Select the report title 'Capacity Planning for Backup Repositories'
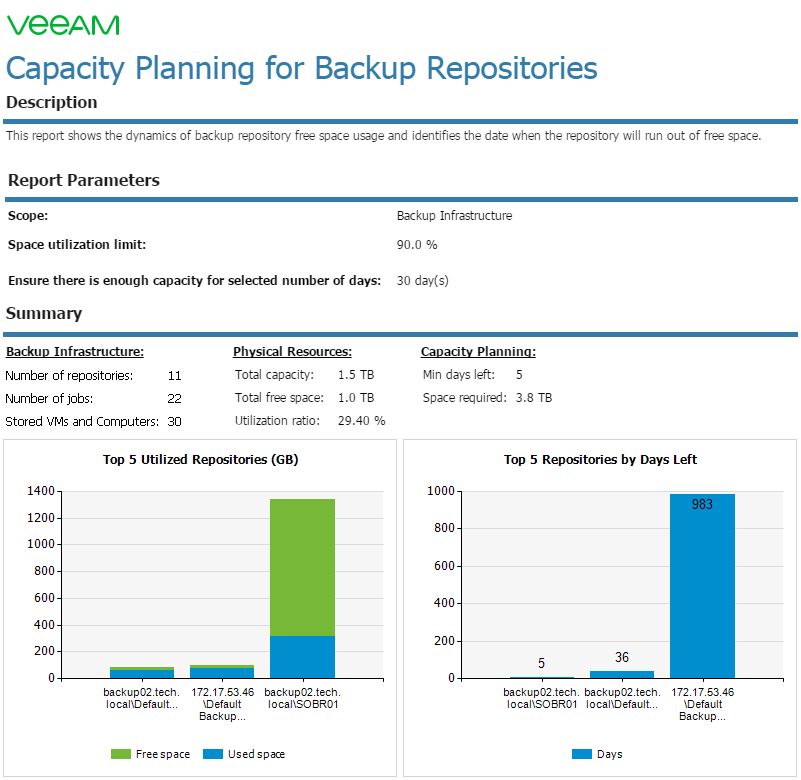The width and height of the screenshot is (801, 780). click(301, 68)
